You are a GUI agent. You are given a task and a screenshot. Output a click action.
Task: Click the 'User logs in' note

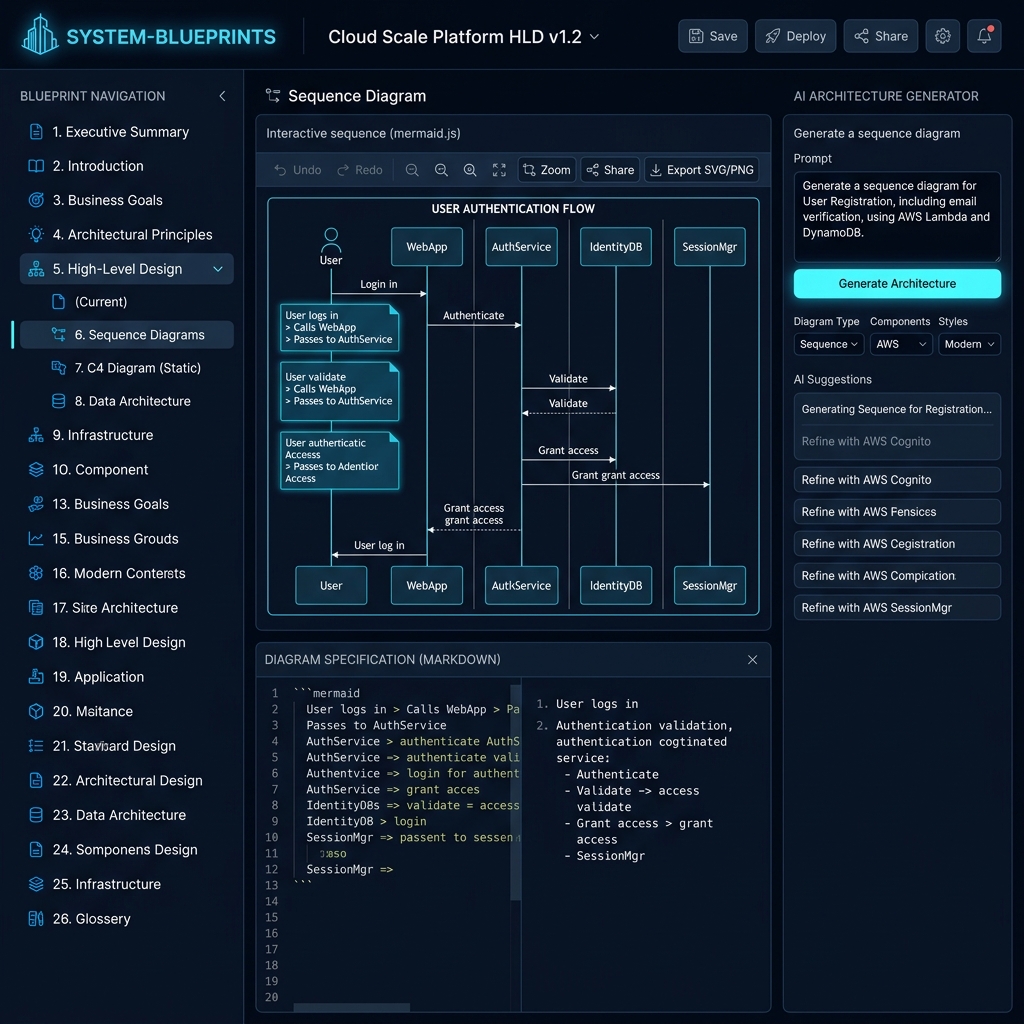(340, 328)
